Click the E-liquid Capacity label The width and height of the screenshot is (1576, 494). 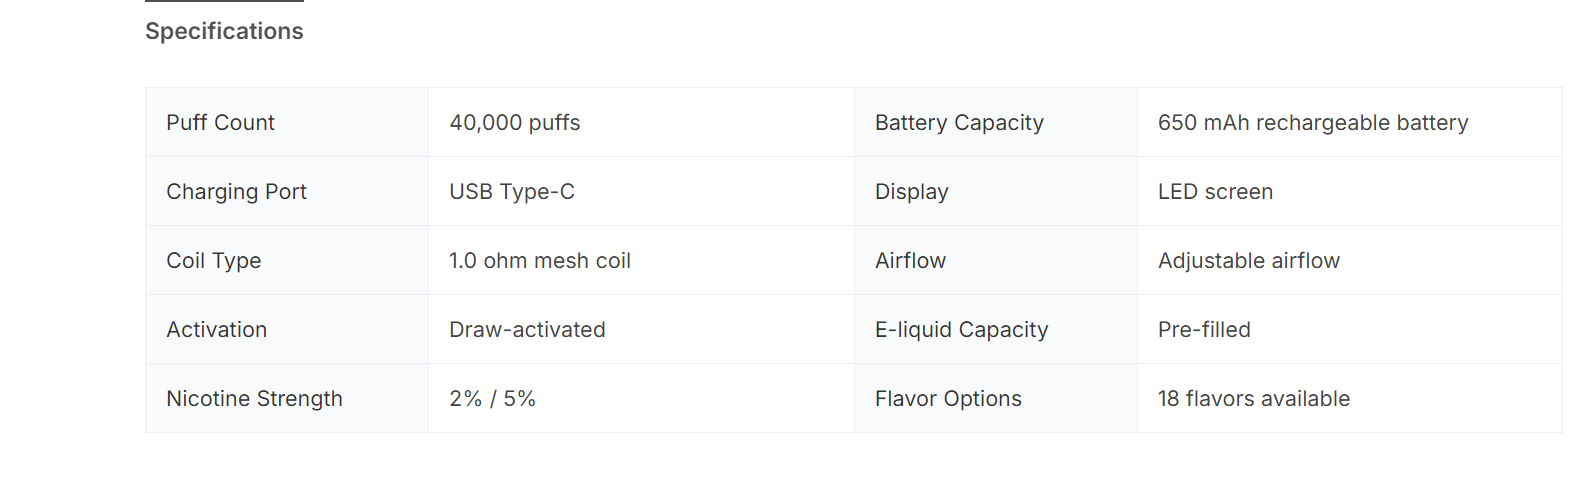(960, 330)
